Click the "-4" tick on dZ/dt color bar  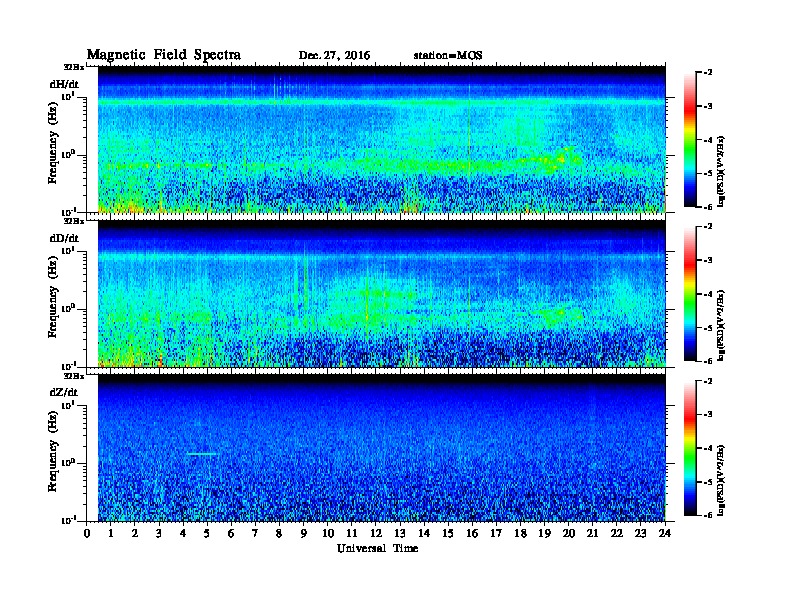pos(708,448)
